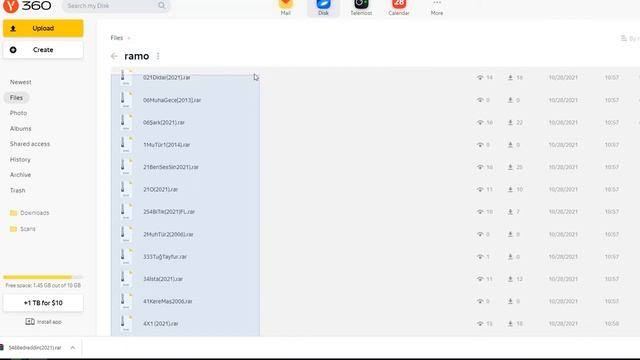The height and width of the screenshot is (360, 640).
Task: Open Photo section in sidebar
Action: [x=18, y=113]
